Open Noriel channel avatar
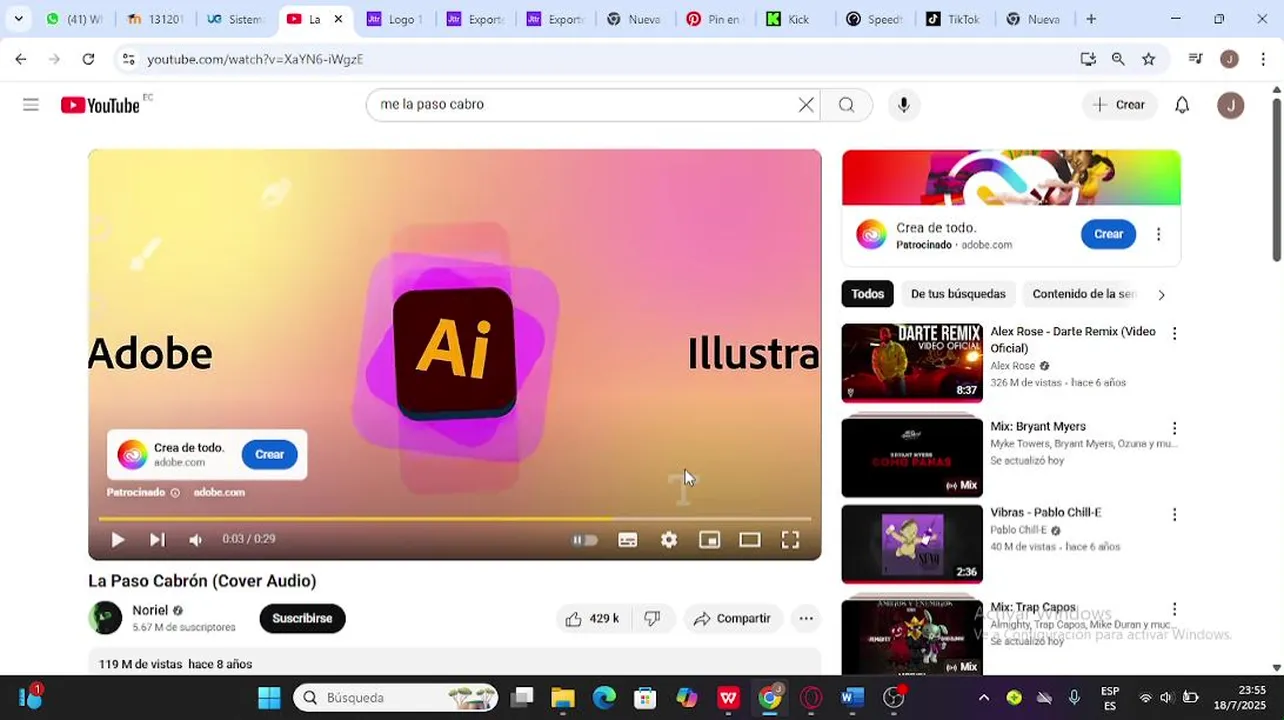 point(105,618)
